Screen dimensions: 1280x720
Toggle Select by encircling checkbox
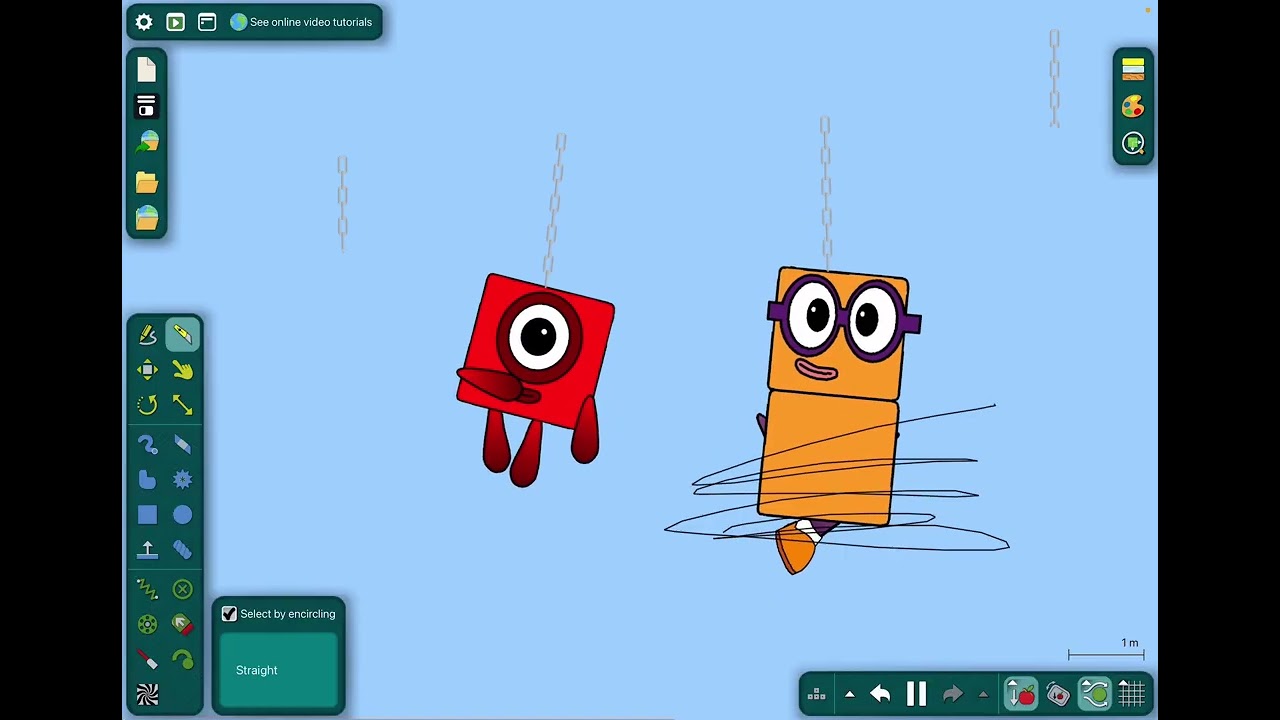tap(229, 614)
